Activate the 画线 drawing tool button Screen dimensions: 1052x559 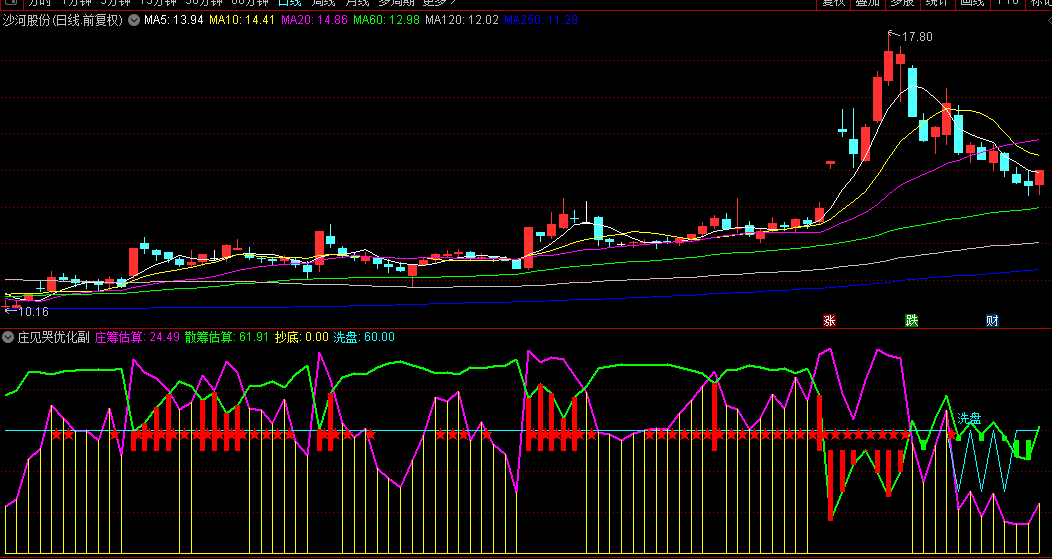(x=971, y=3)
